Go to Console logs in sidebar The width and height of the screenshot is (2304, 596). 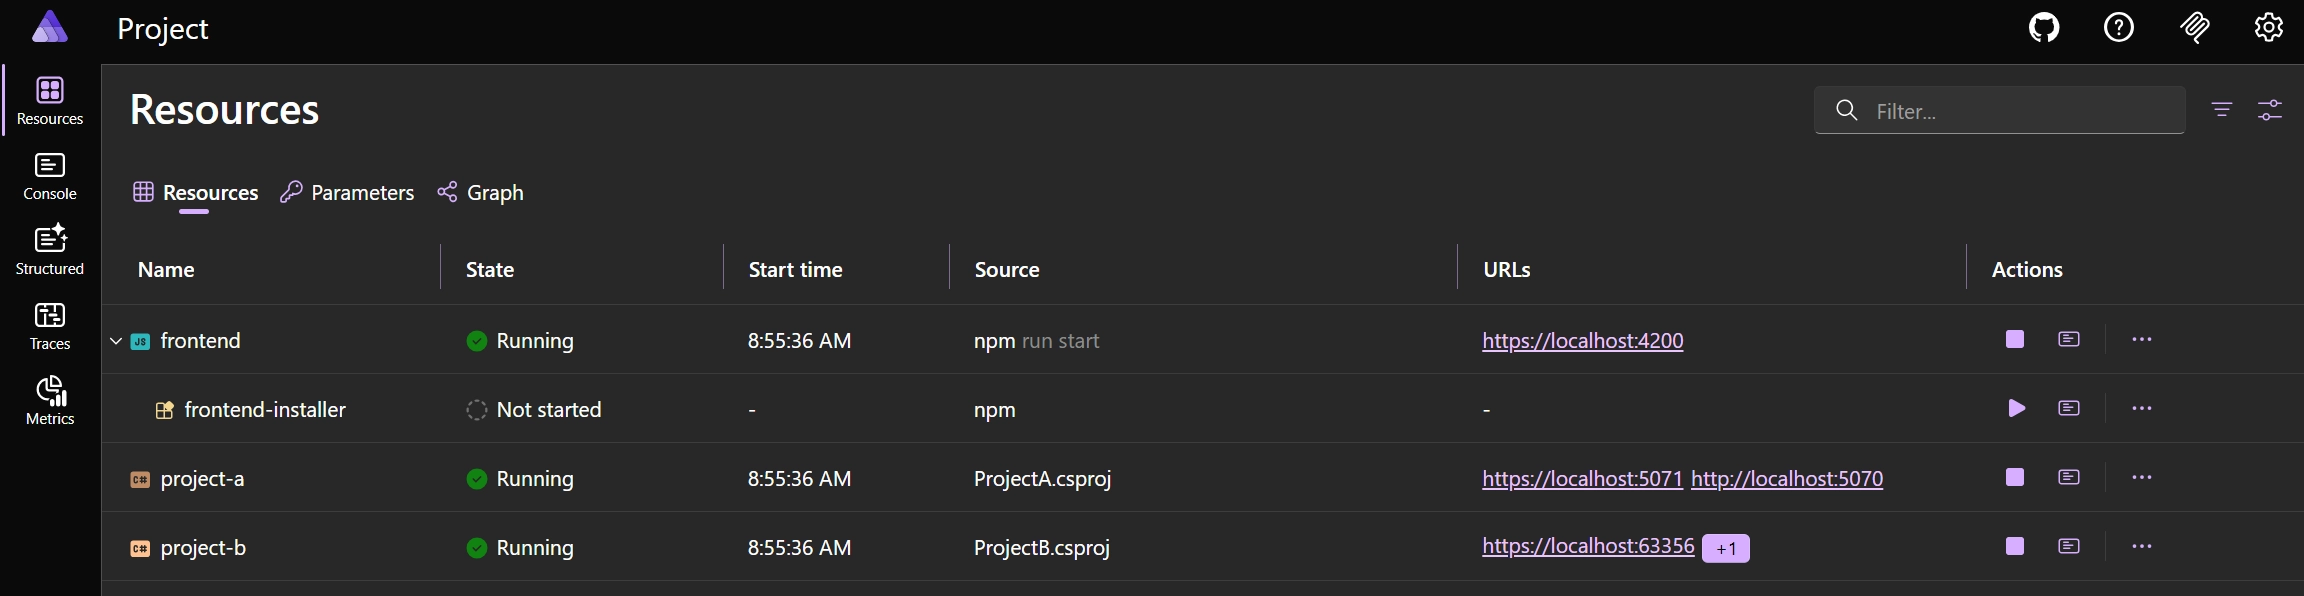pos(50,176)
